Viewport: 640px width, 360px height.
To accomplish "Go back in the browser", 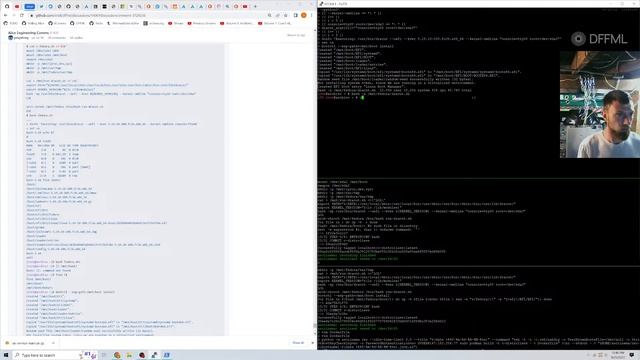I will 5,16.
